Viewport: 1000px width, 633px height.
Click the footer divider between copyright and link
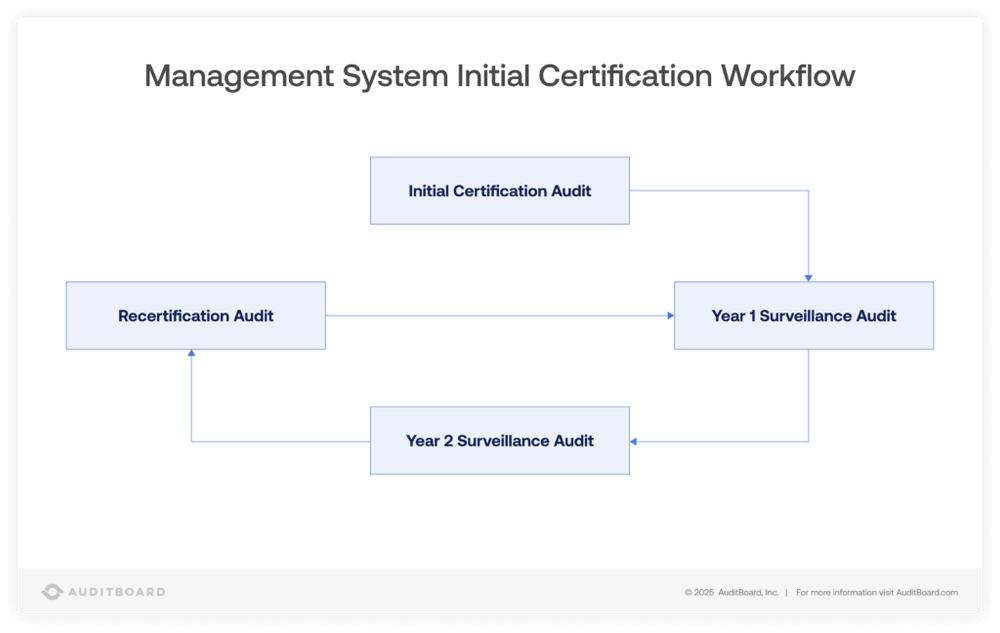(x=788, y=592)
